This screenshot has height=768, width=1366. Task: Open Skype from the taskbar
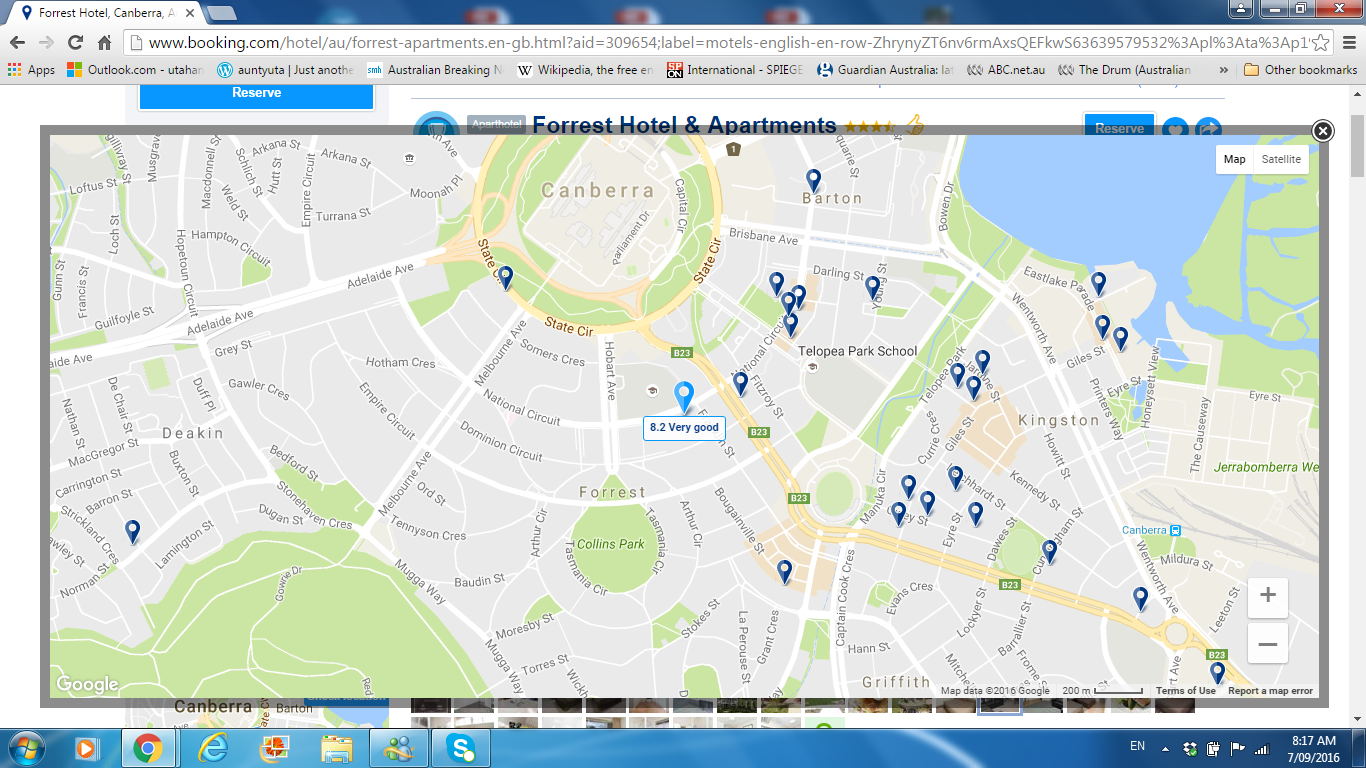point(461,747)
